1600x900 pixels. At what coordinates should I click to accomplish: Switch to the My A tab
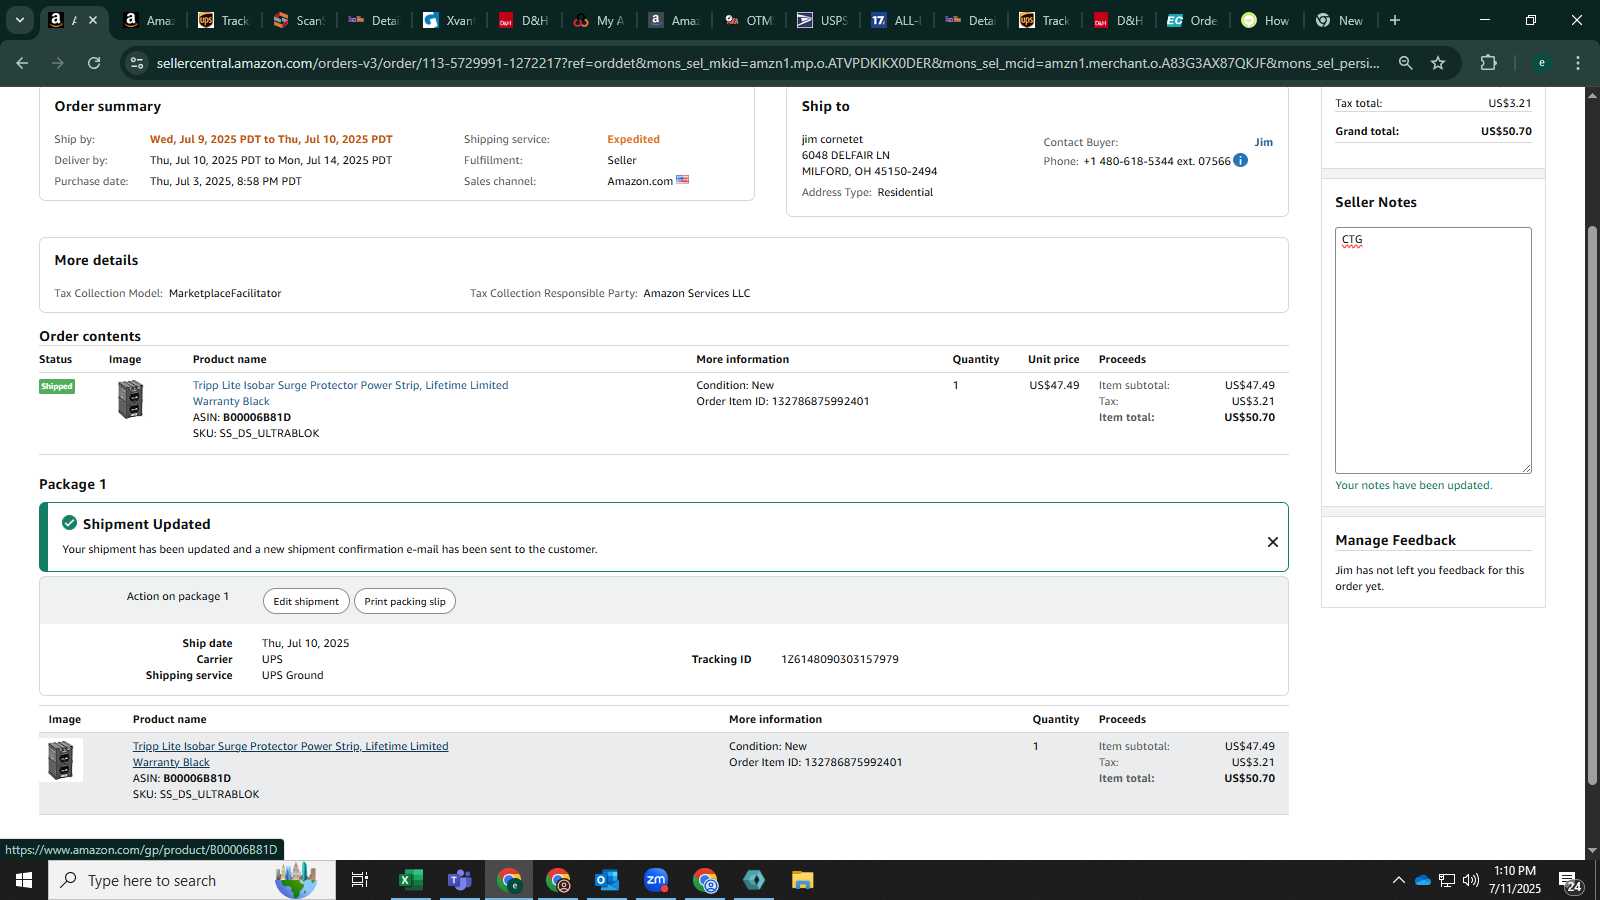click(x=598, y=20)
